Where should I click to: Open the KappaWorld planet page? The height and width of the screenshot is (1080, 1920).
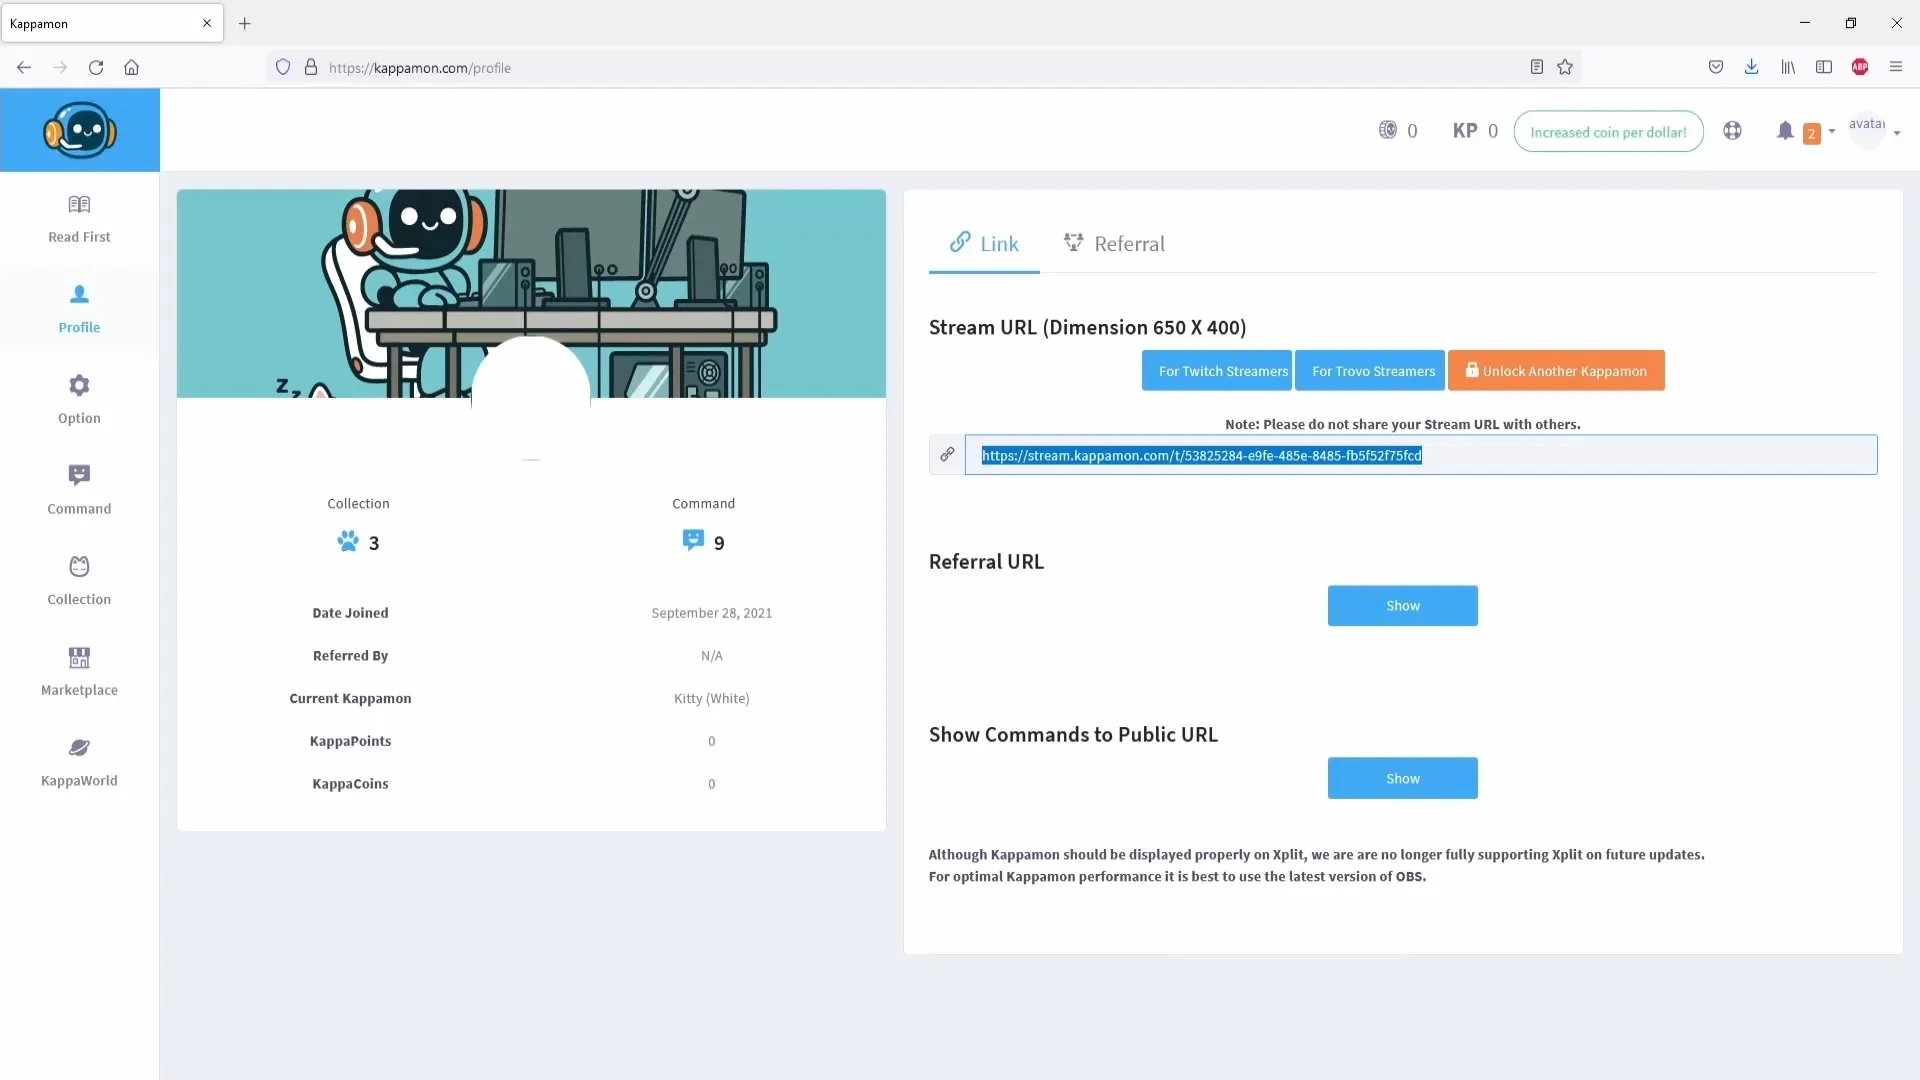tap(79, 762)
